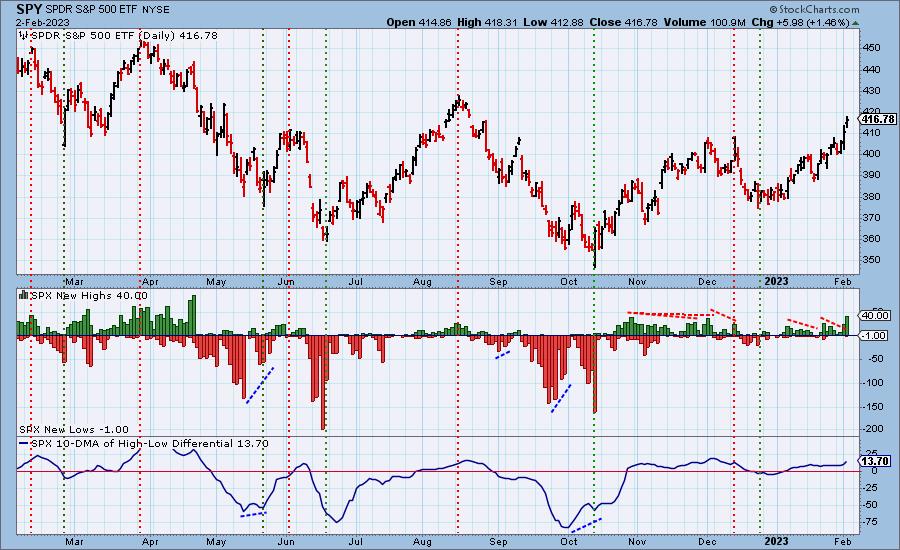
Task: Click the -100 axis label of the highs-lows panel
Action: (872, 383)
